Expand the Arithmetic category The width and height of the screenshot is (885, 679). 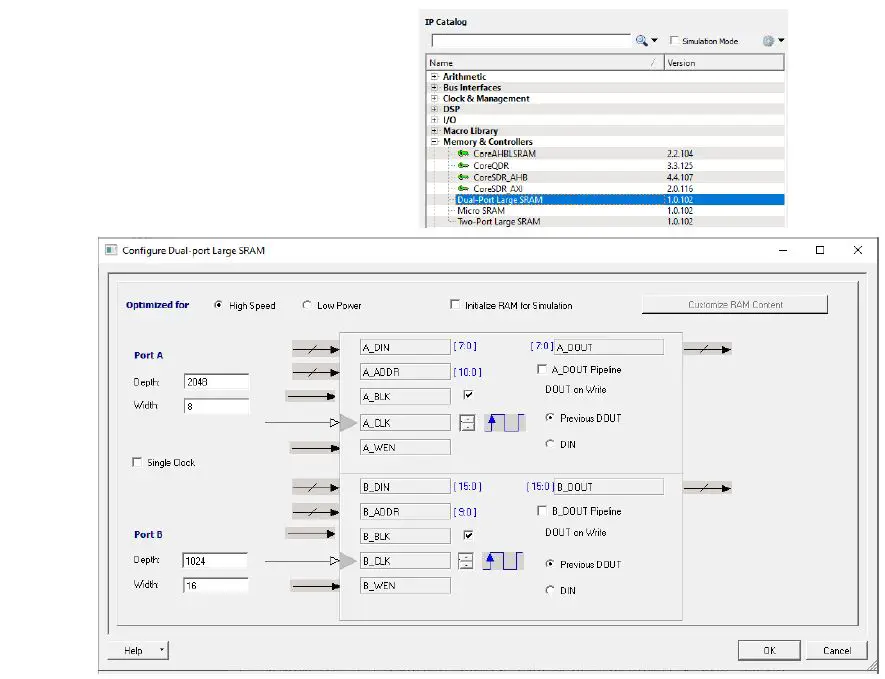(x=435, y=77)
